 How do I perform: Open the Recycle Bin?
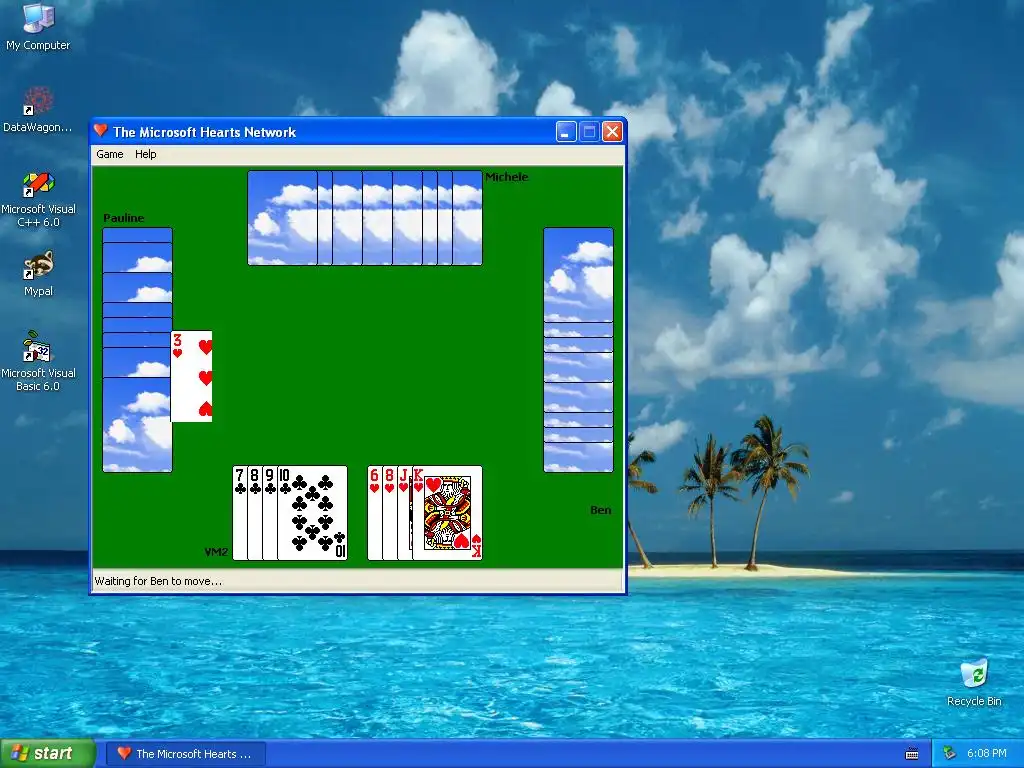pos(974,683)
